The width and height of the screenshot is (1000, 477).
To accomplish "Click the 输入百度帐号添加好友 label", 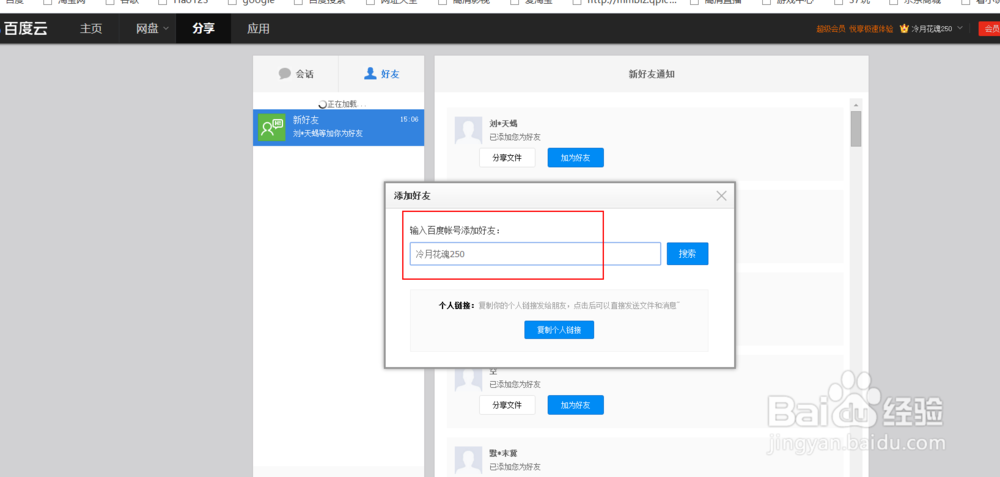I will click(455, 230).
